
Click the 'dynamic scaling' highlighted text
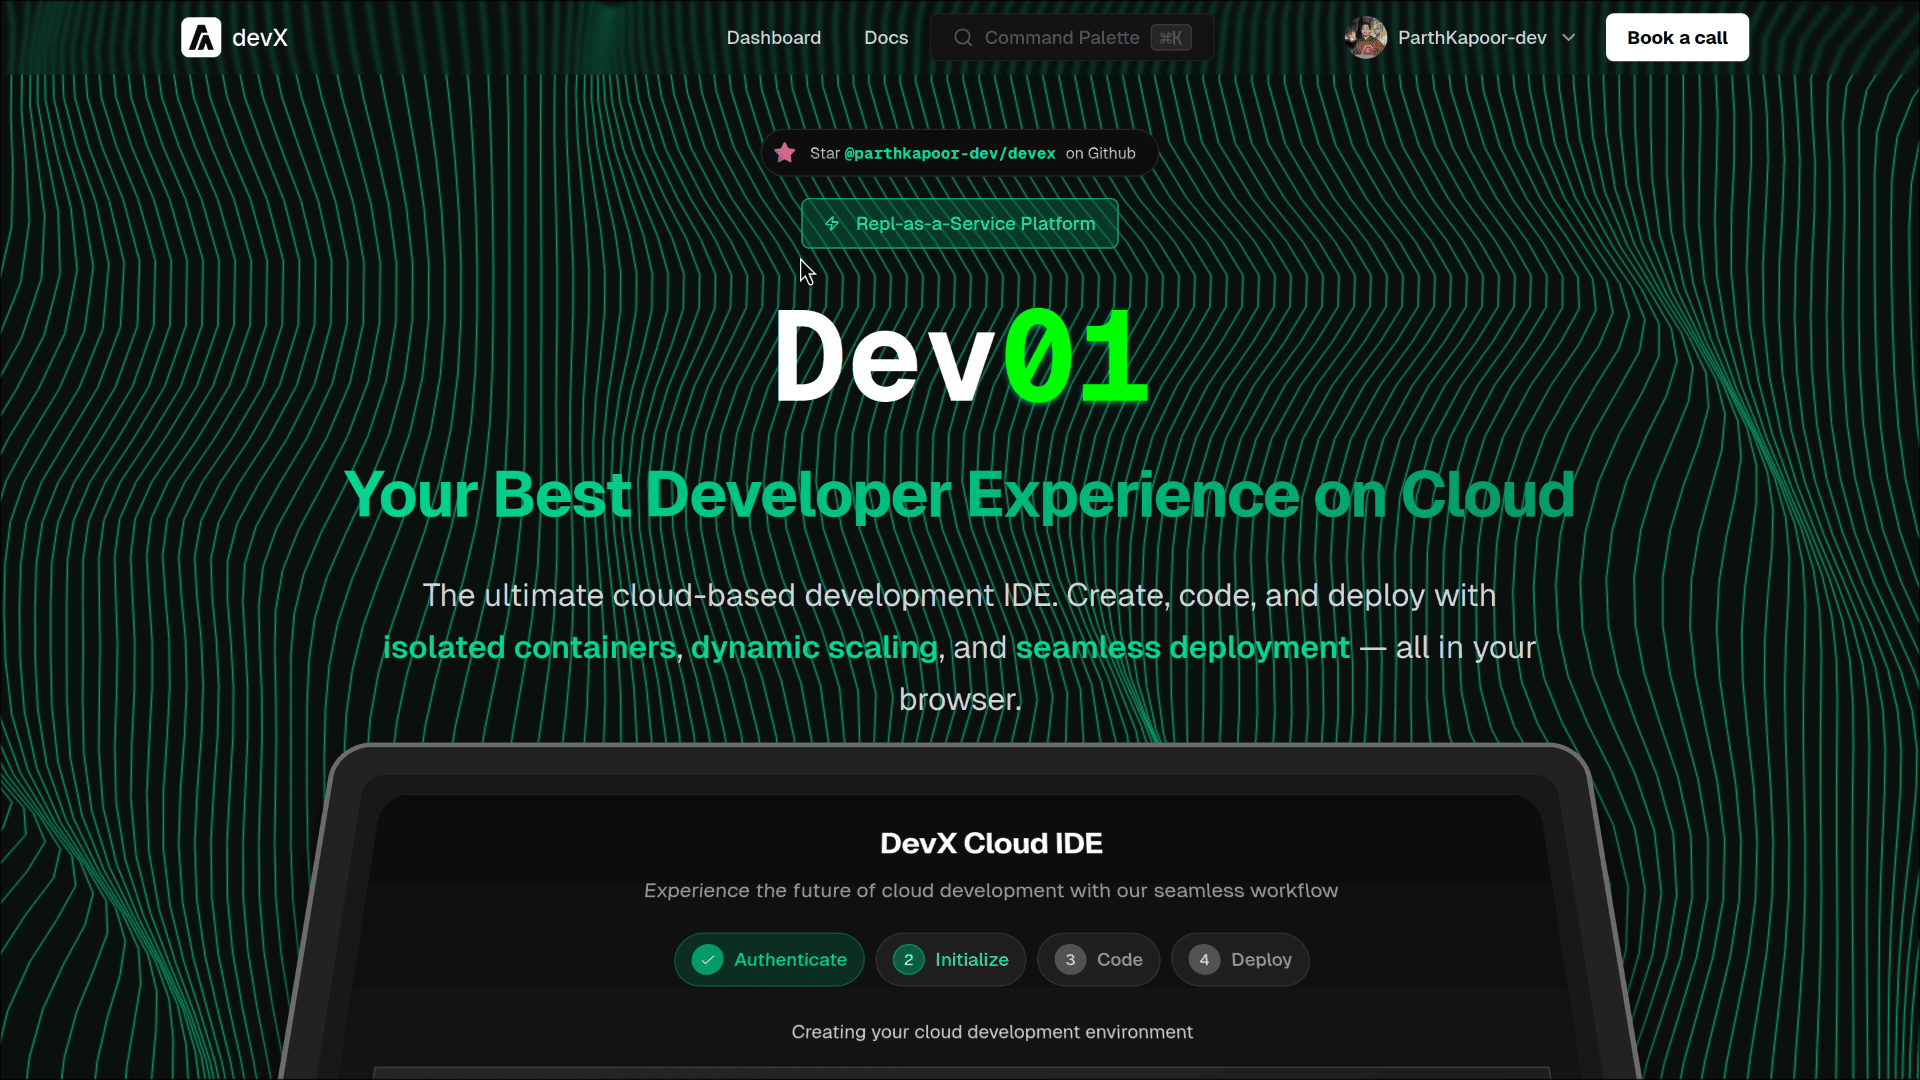tap(814, 648)
